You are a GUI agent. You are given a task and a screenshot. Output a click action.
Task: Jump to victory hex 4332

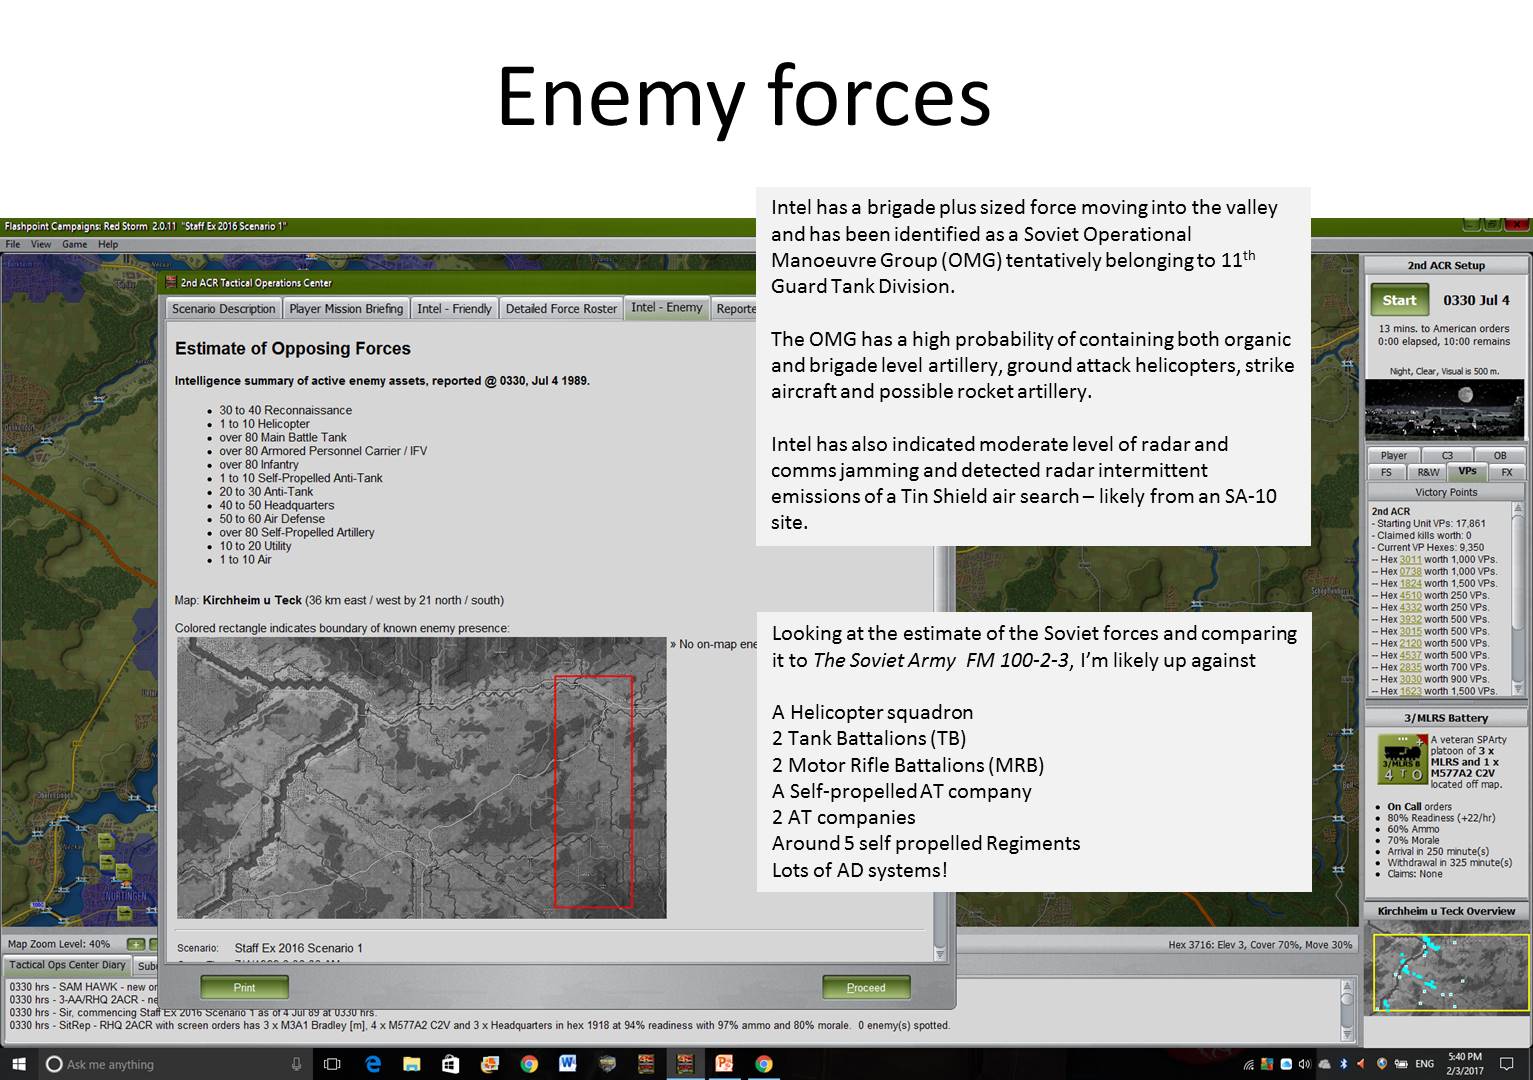coord(1410,608)
